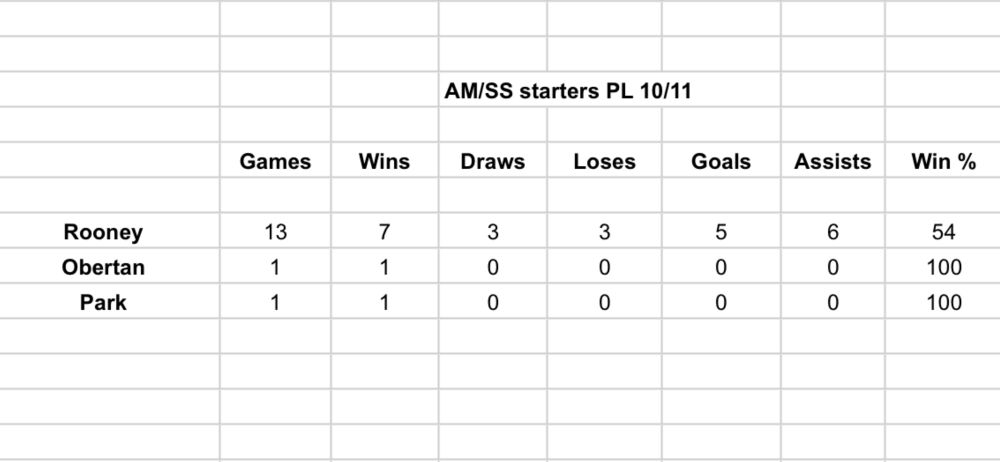
Task: Select Park's games cell
Action: coord(276,301)
